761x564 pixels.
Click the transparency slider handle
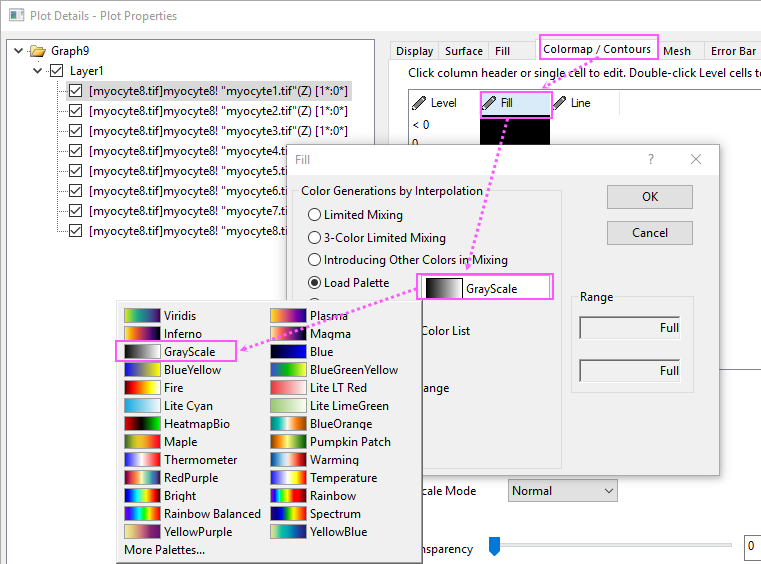tap(494, 546)
